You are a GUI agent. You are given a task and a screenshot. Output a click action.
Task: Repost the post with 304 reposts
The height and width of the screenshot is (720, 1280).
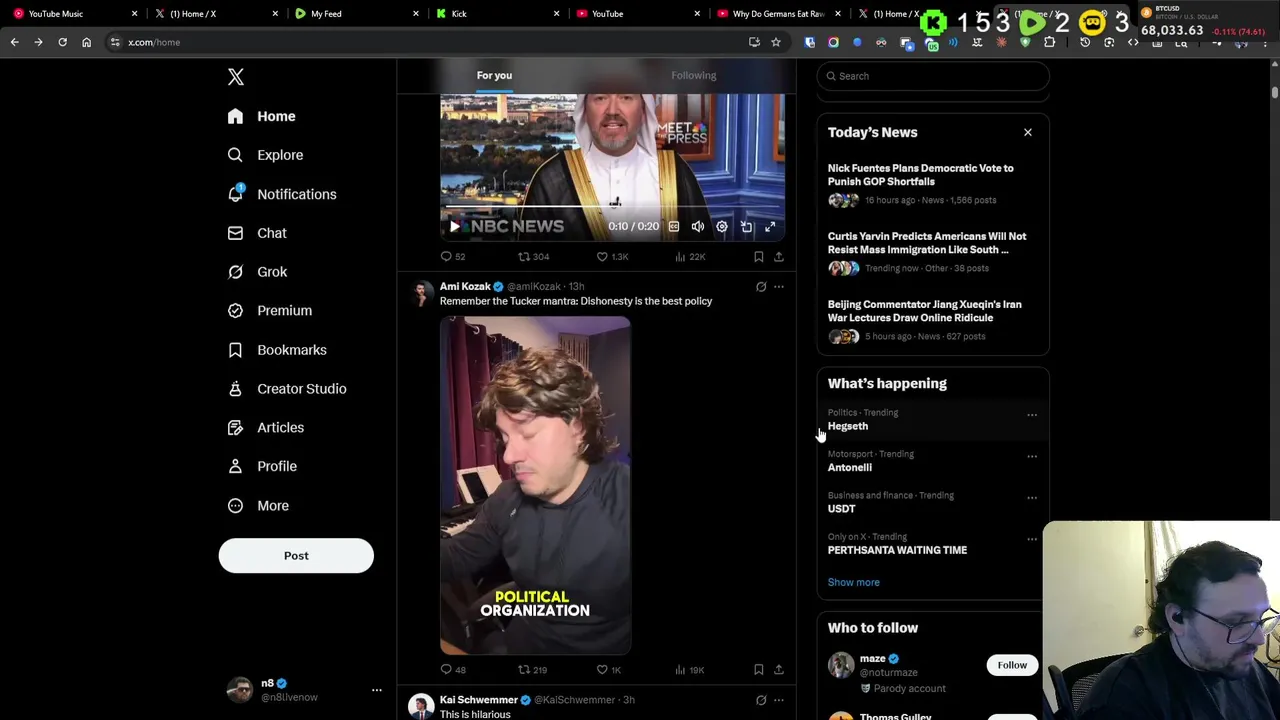click(533, 257)
